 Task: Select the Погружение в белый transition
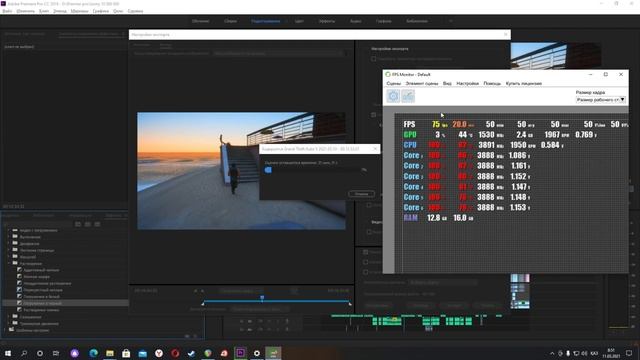(41, 297)
